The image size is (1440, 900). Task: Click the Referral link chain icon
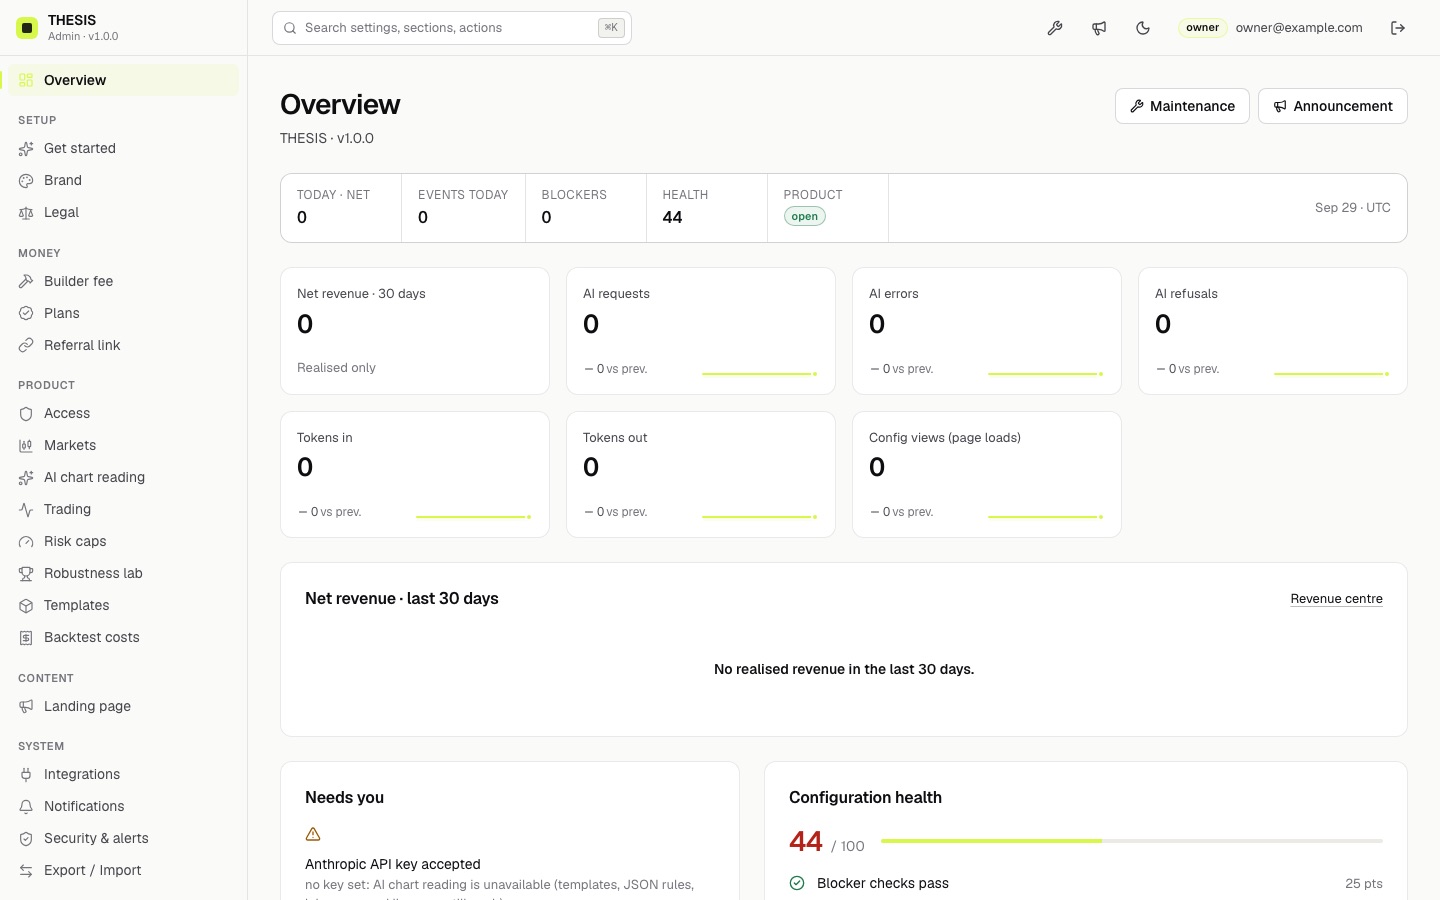coord(26,346)
